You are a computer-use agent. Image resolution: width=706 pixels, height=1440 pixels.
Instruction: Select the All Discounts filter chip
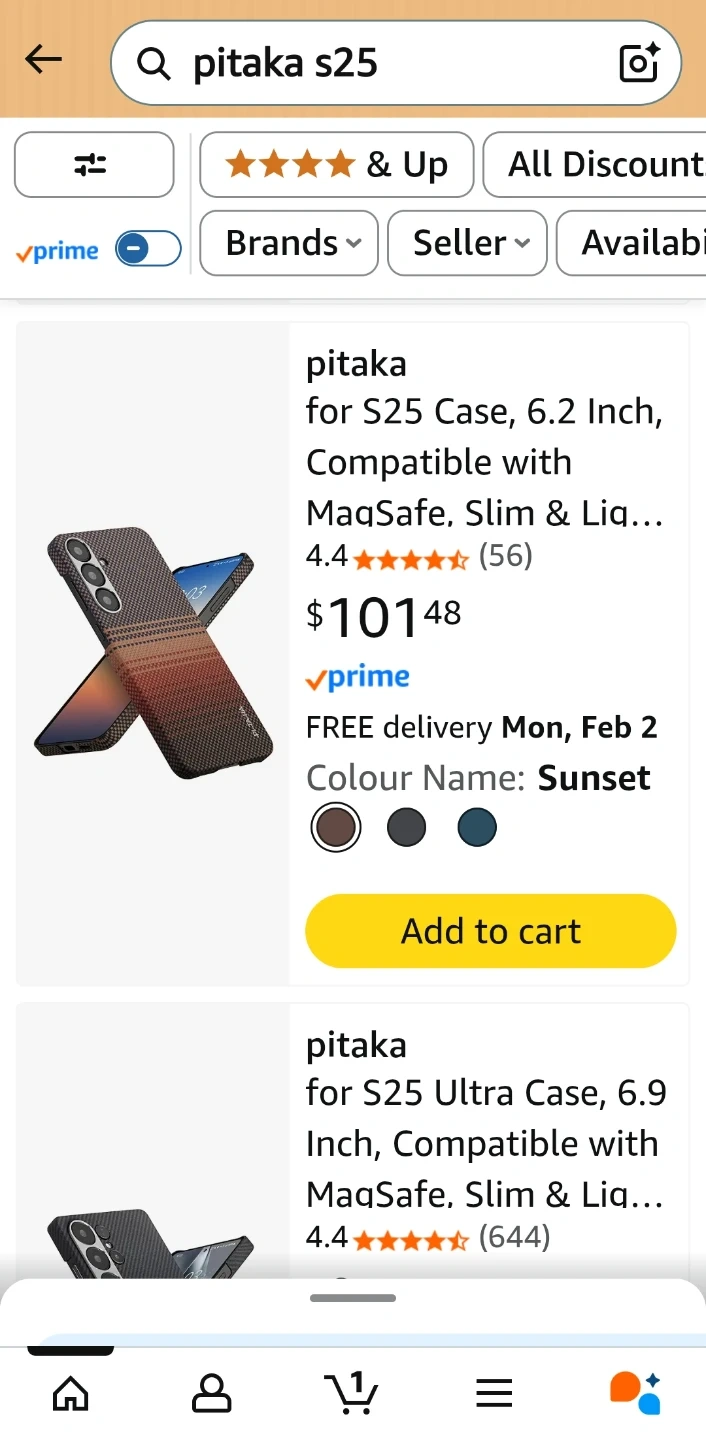pyautogui.click(x=596, y=165)
